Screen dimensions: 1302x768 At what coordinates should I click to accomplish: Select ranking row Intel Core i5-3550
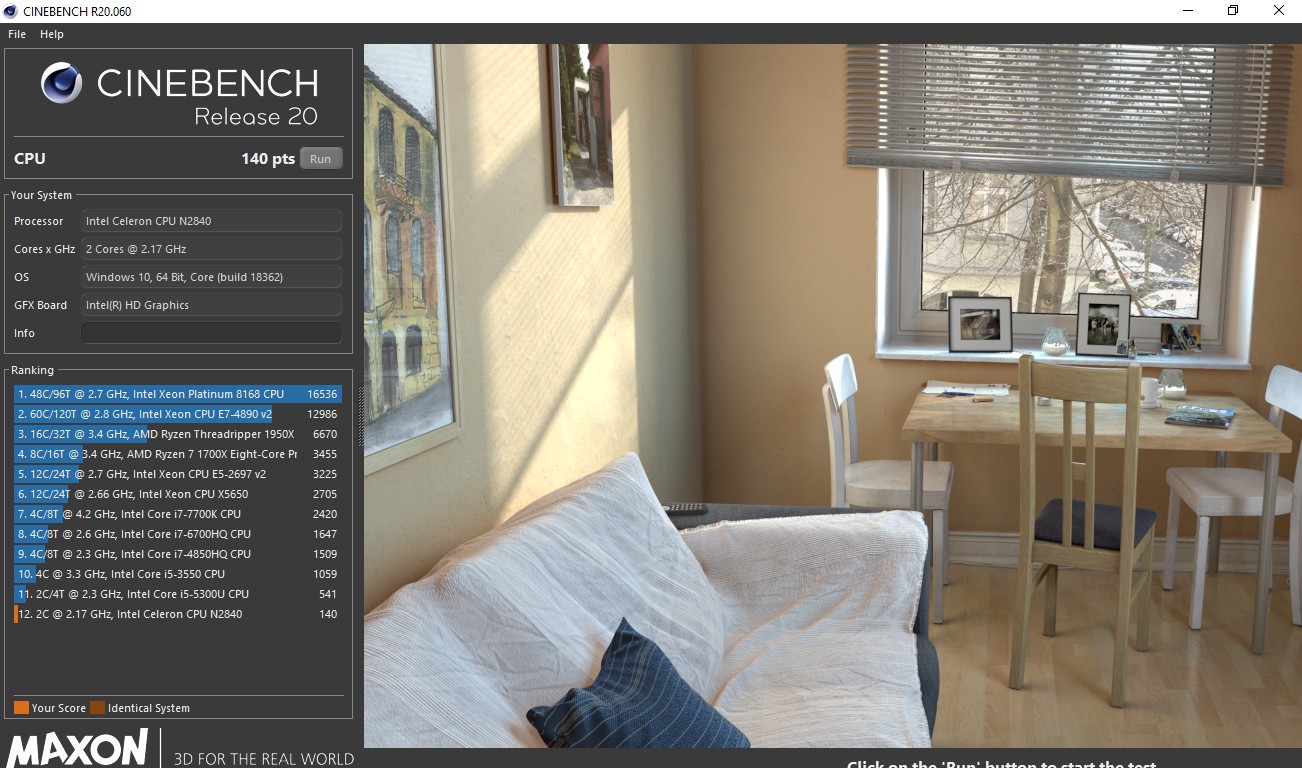click(178, 574)
